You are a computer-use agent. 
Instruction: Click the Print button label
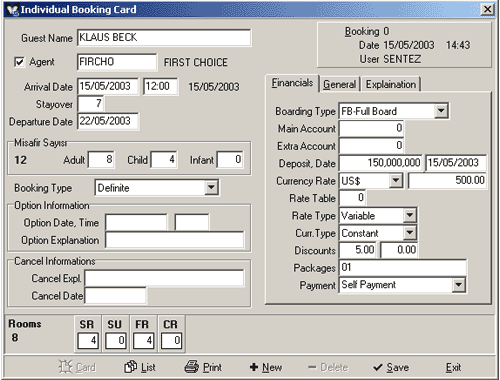coord(212,367)
